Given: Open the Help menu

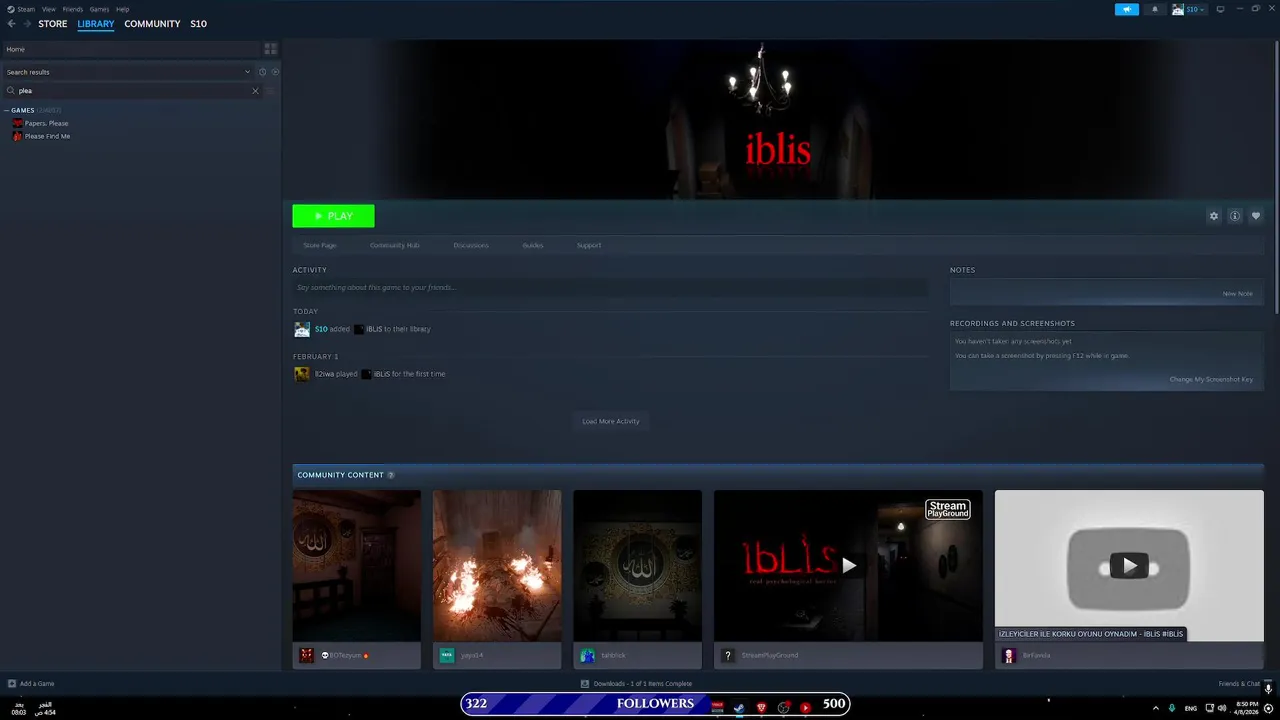Looking at the screenshot, I should pos(122,9).
